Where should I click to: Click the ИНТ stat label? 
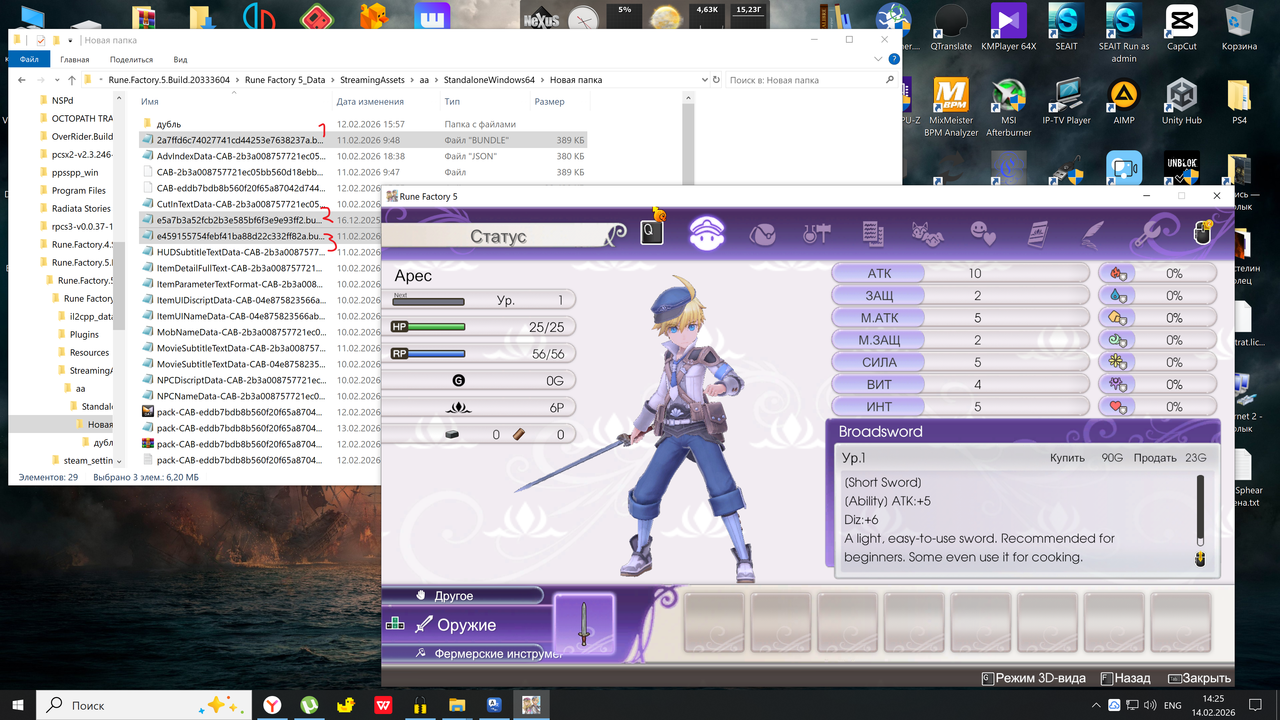[x=880, y=406]
